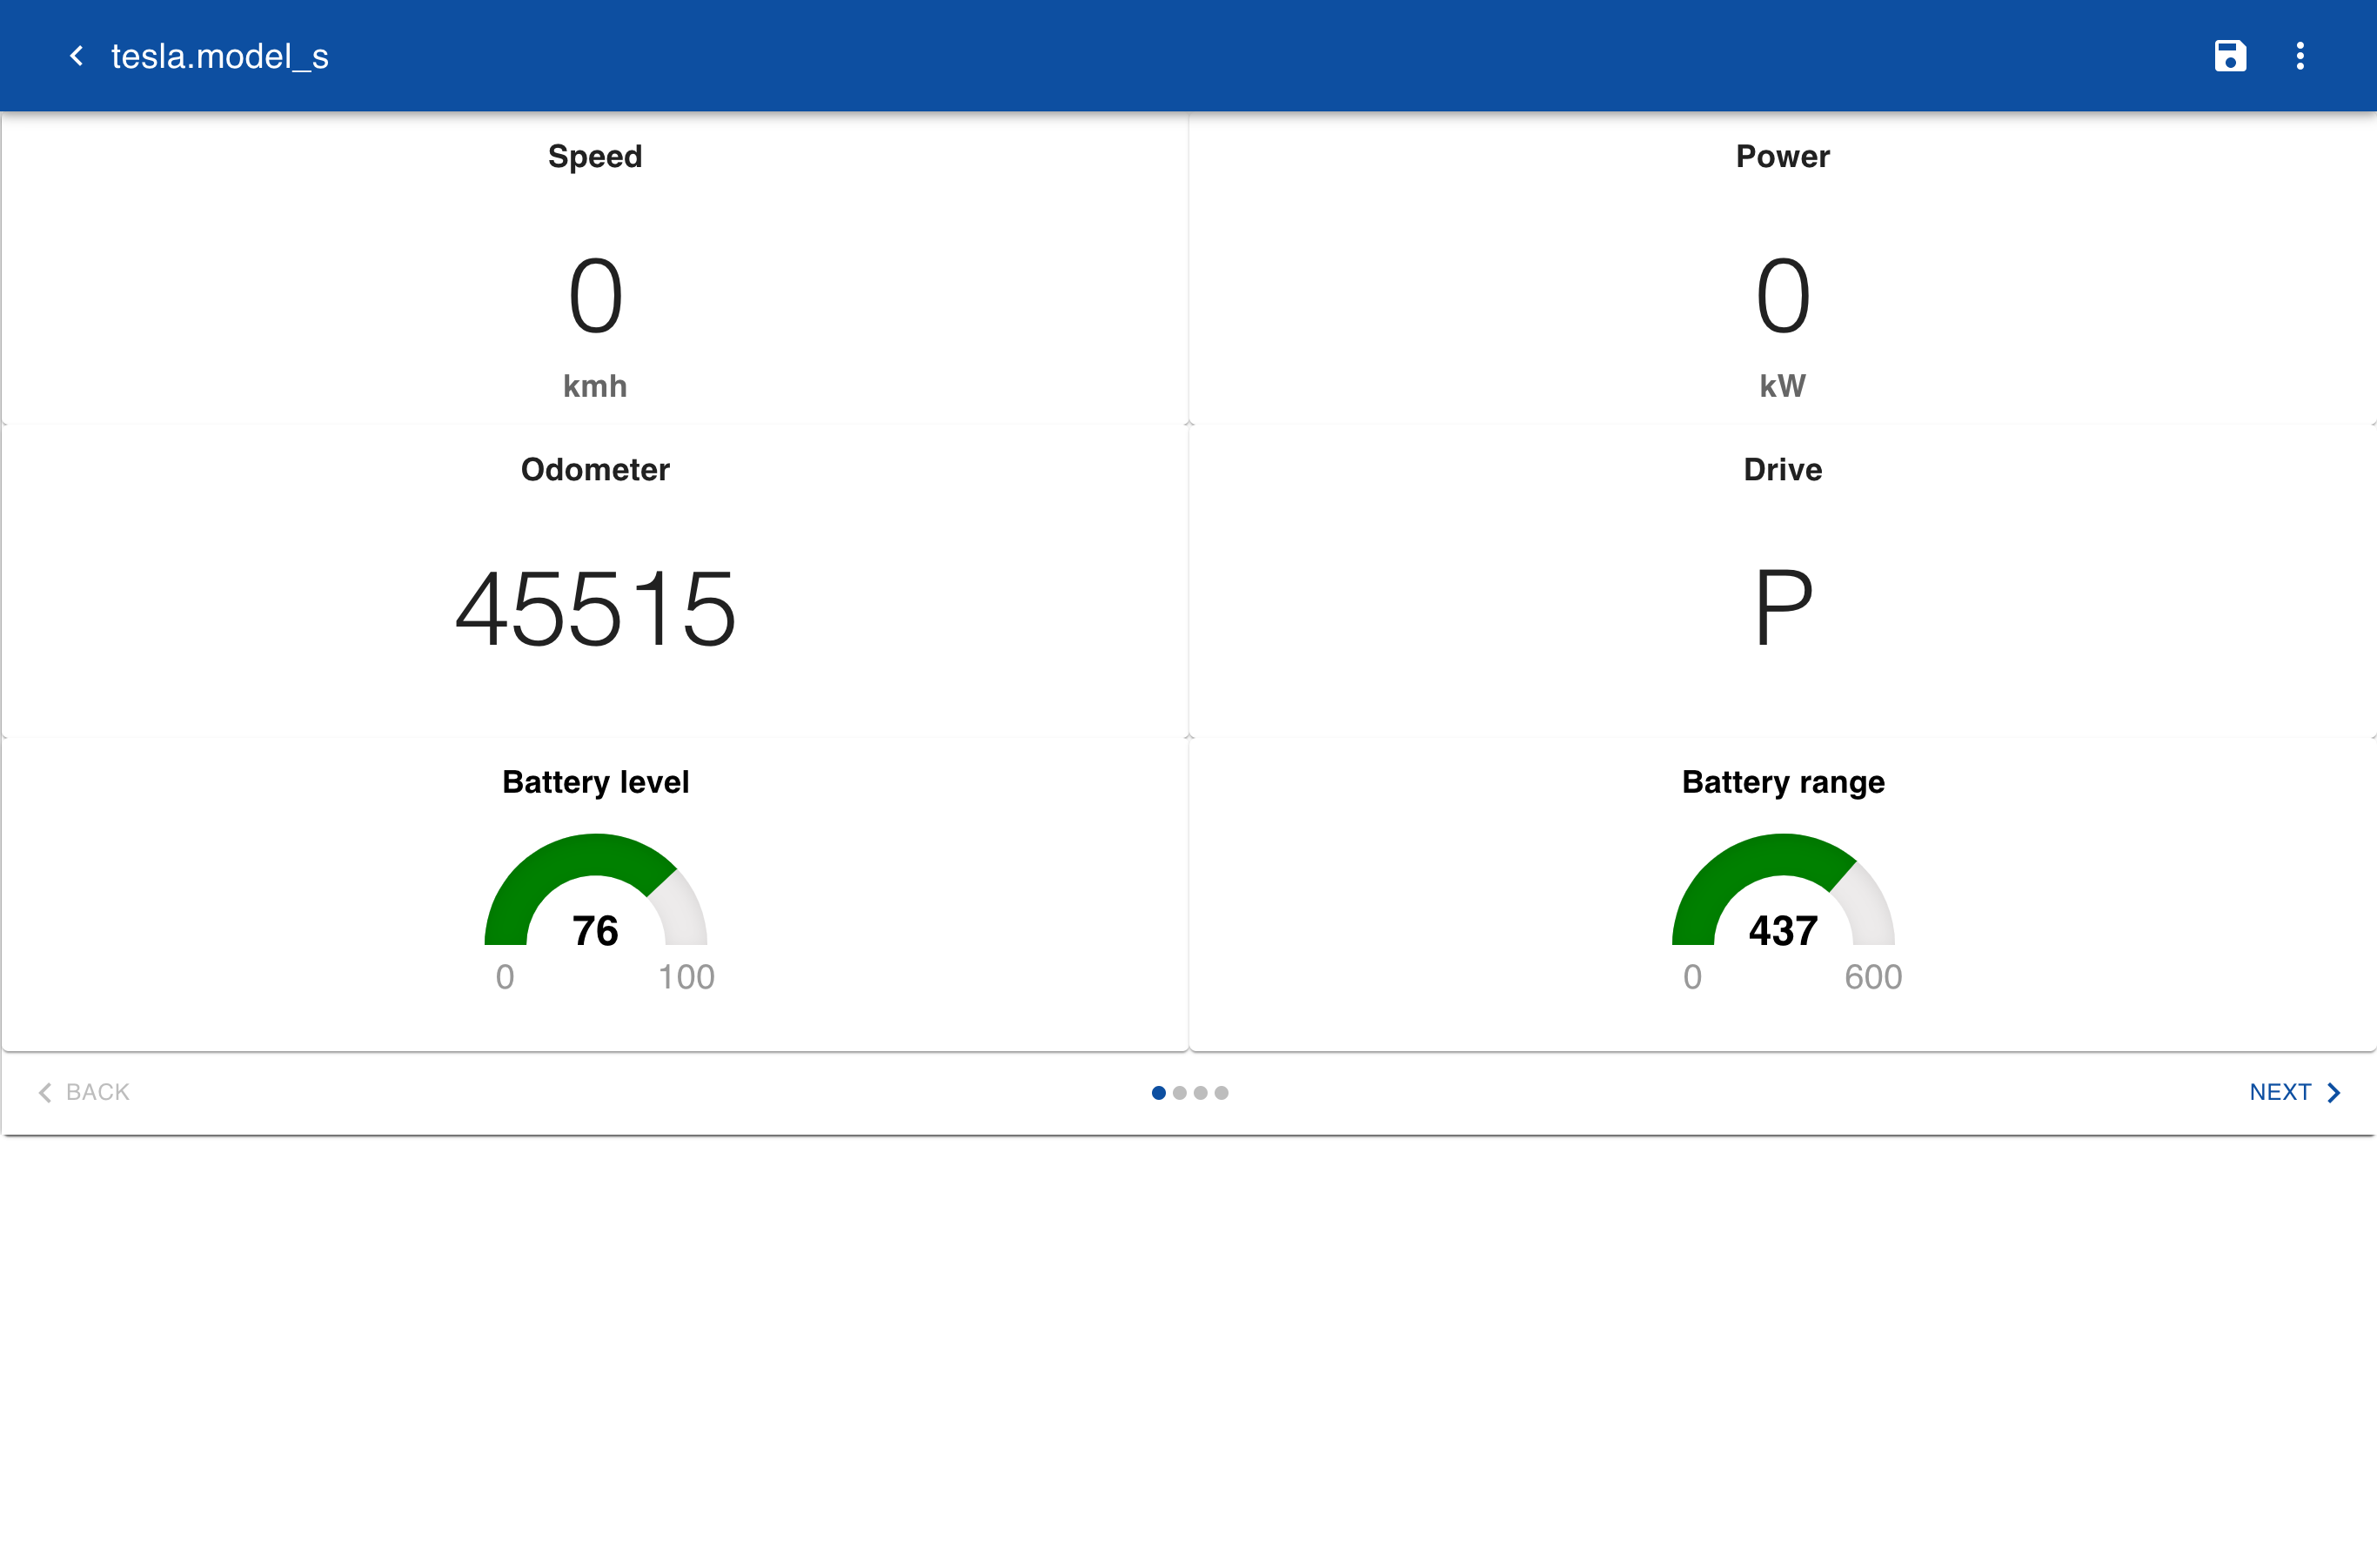Viewport: 2377px width, 1568px height.
Task: Select the fourth pagination dot
Action: pos(1221,1093)
